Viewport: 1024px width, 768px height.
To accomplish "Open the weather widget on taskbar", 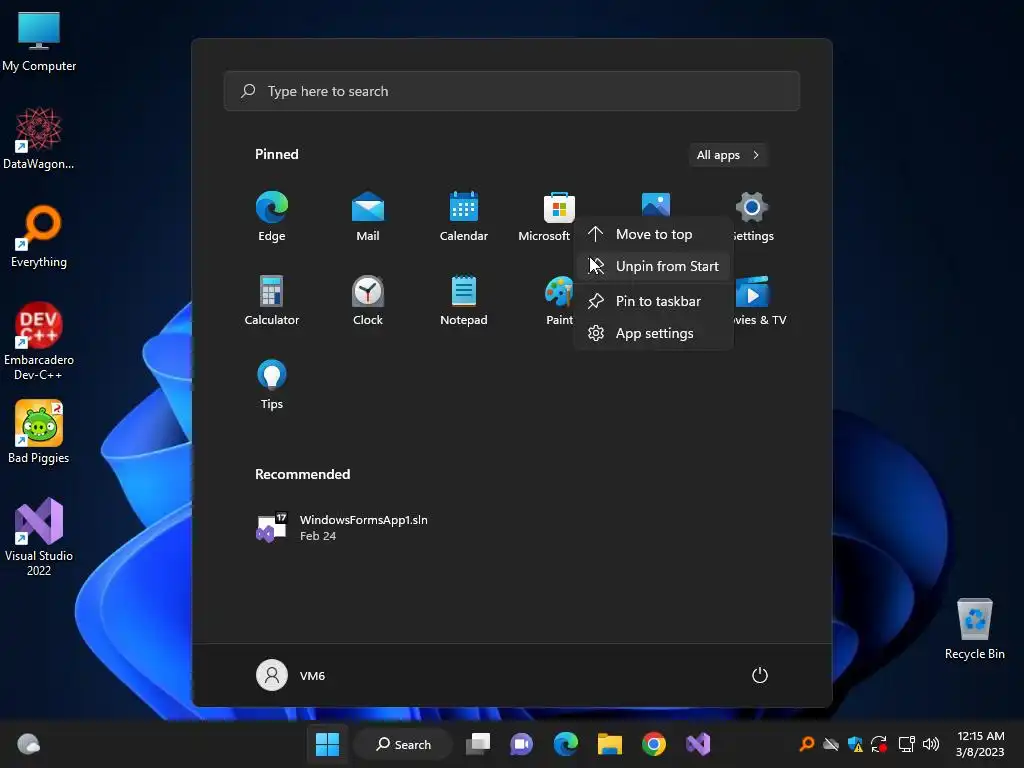I will click(x=29, y=744).
